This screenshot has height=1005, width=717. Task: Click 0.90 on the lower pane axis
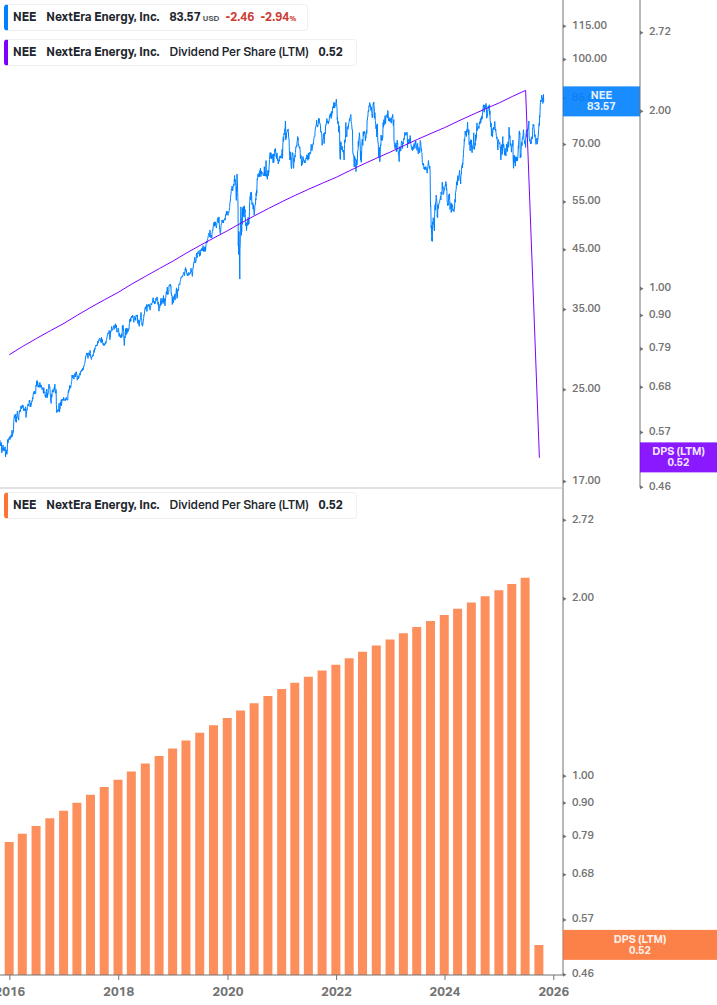pos(583,802)
